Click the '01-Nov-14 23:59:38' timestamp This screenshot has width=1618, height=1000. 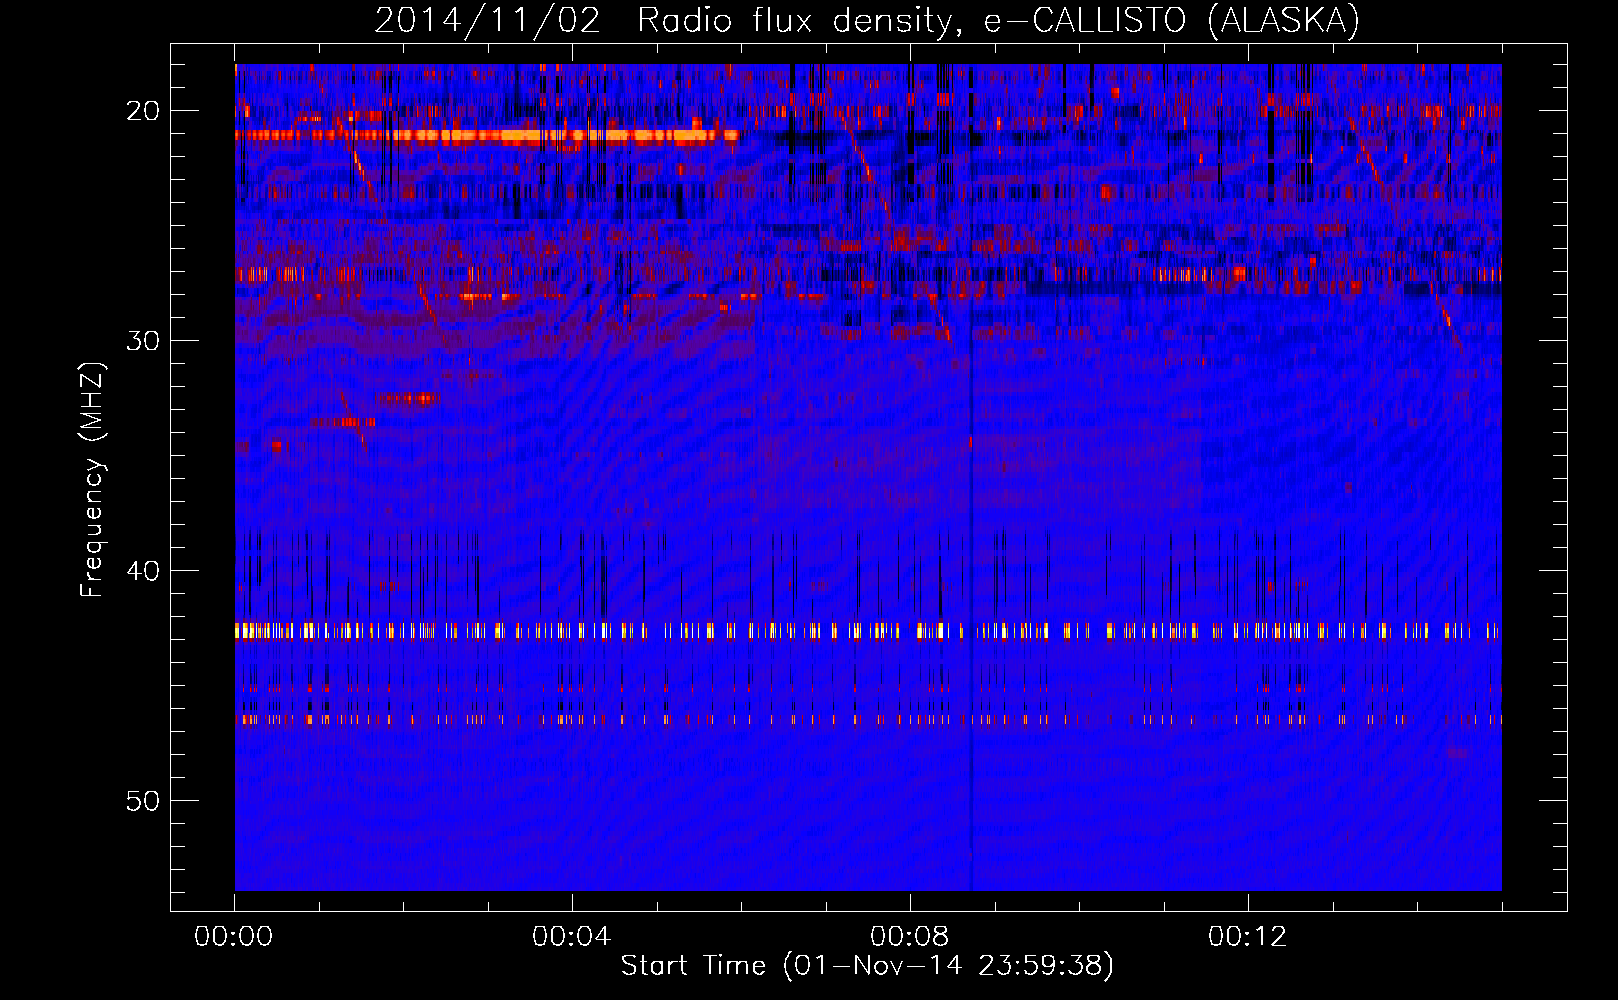click(x=948, y=965)
